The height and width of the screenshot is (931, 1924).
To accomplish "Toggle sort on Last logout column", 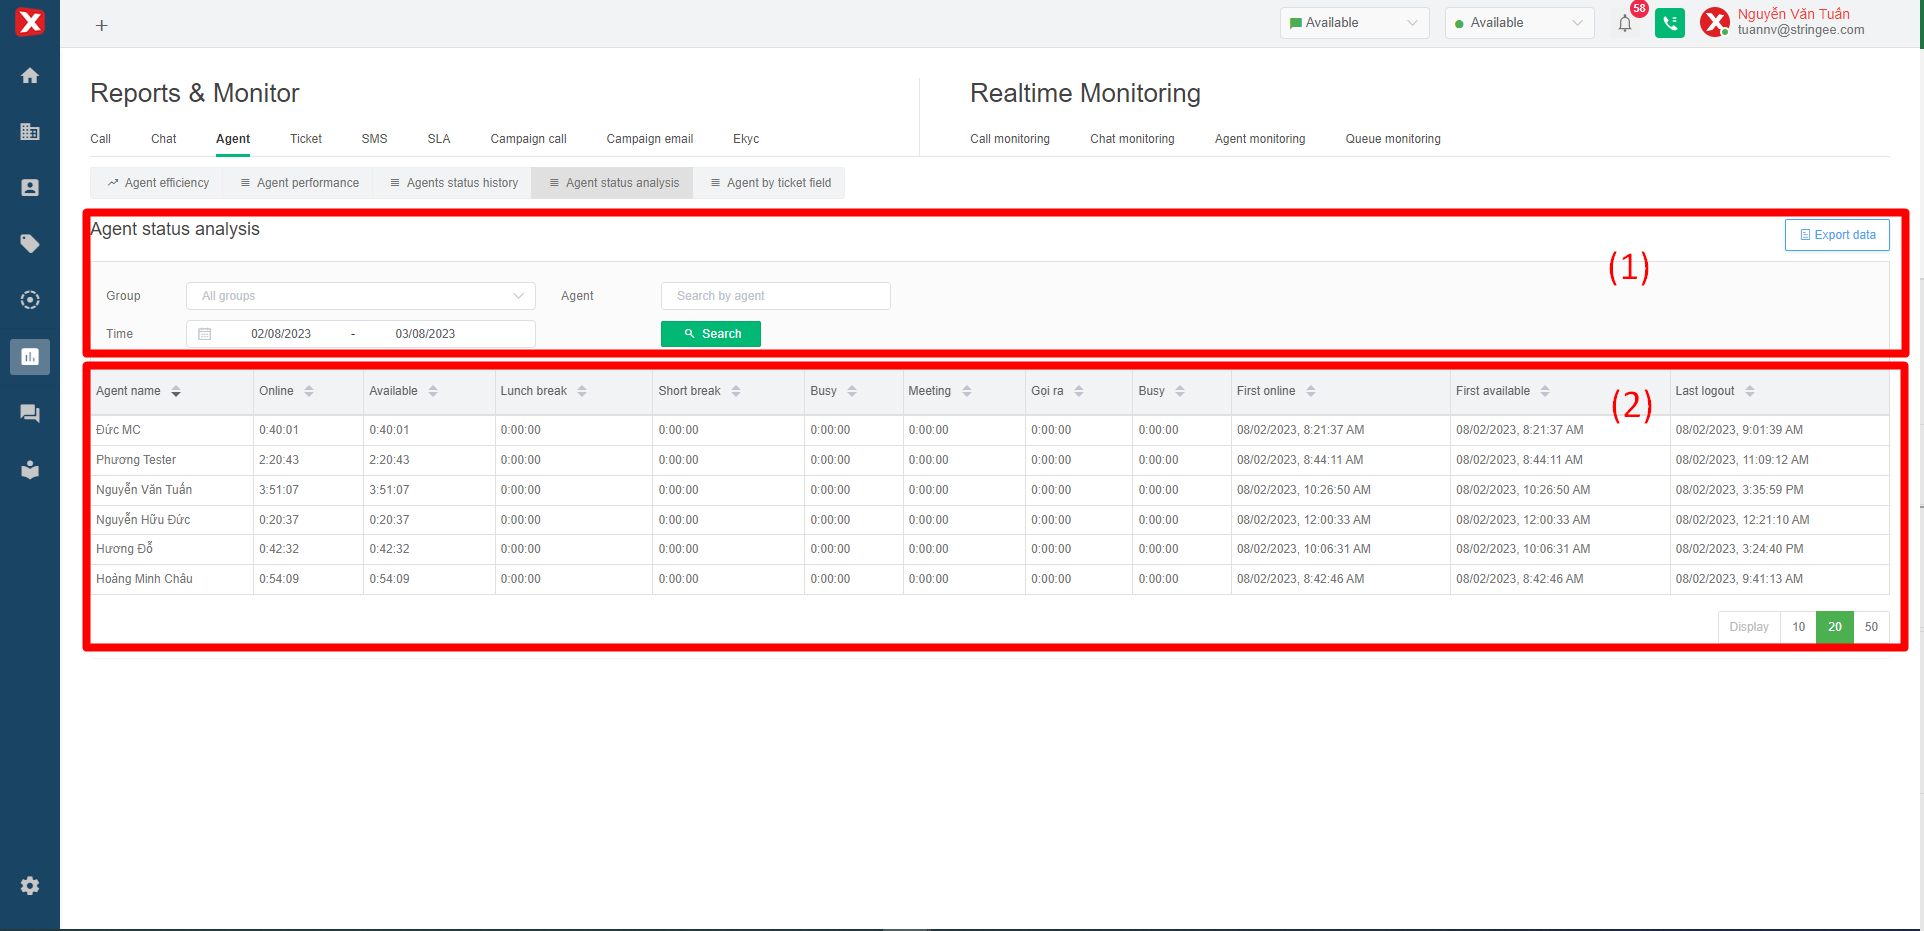I will click(x=1749, y=391).
